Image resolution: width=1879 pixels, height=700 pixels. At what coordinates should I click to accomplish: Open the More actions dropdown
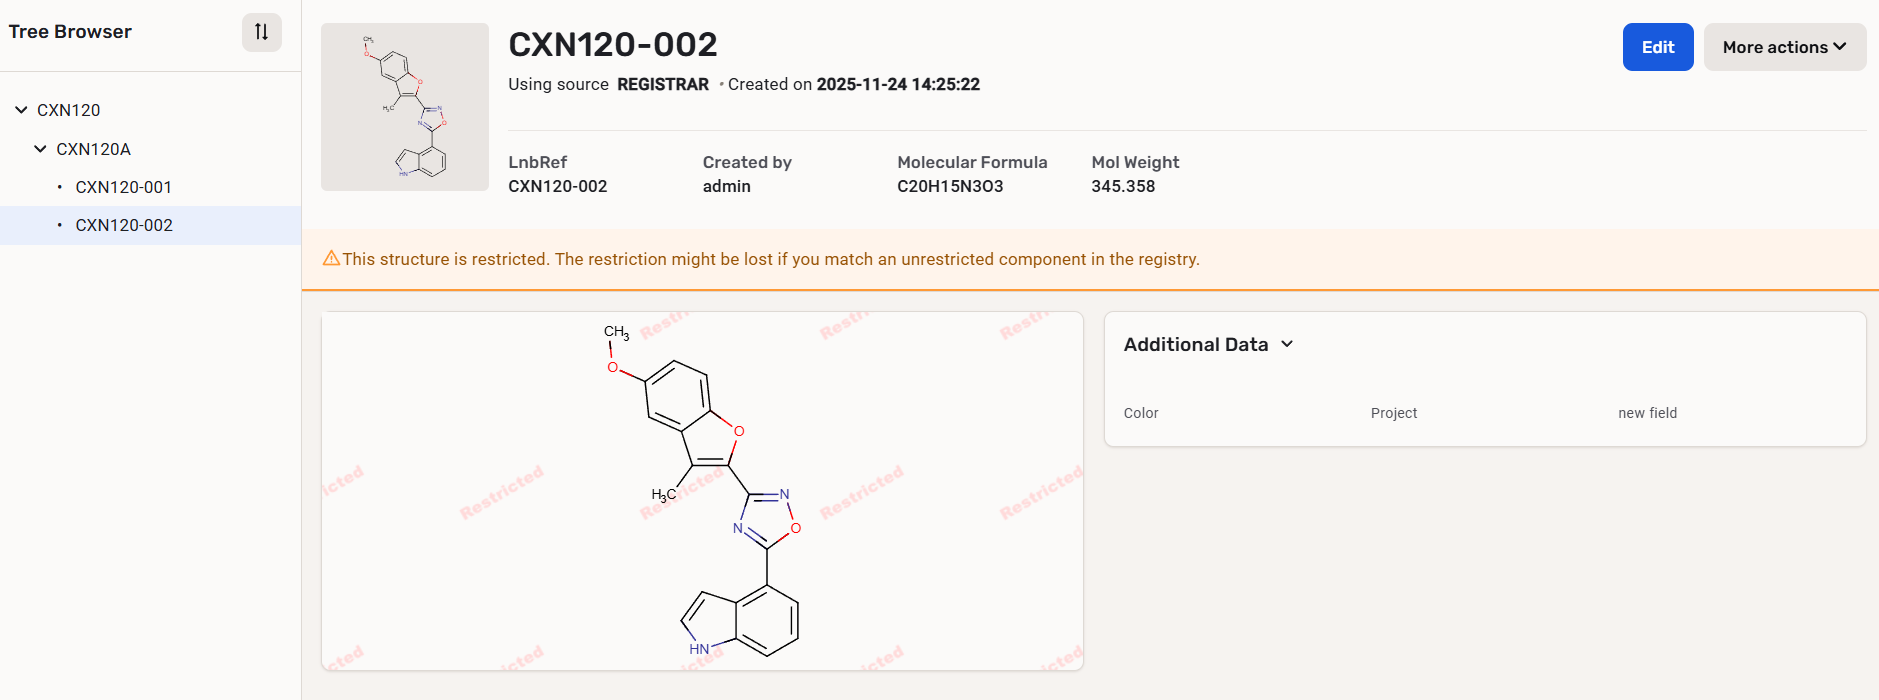coord(1784,47)
